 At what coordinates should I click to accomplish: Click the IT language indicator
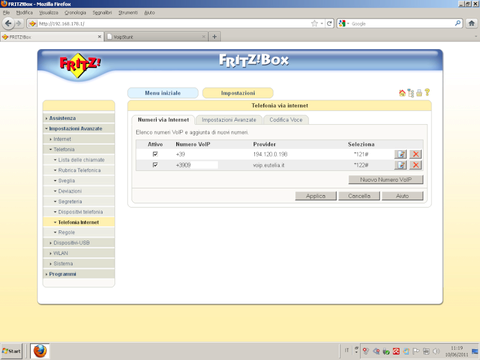tap(347, 350)
